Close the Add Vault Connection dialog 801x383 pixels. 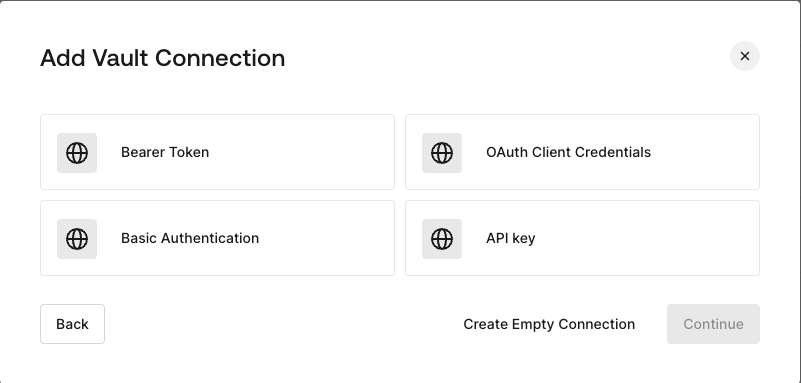745,56
